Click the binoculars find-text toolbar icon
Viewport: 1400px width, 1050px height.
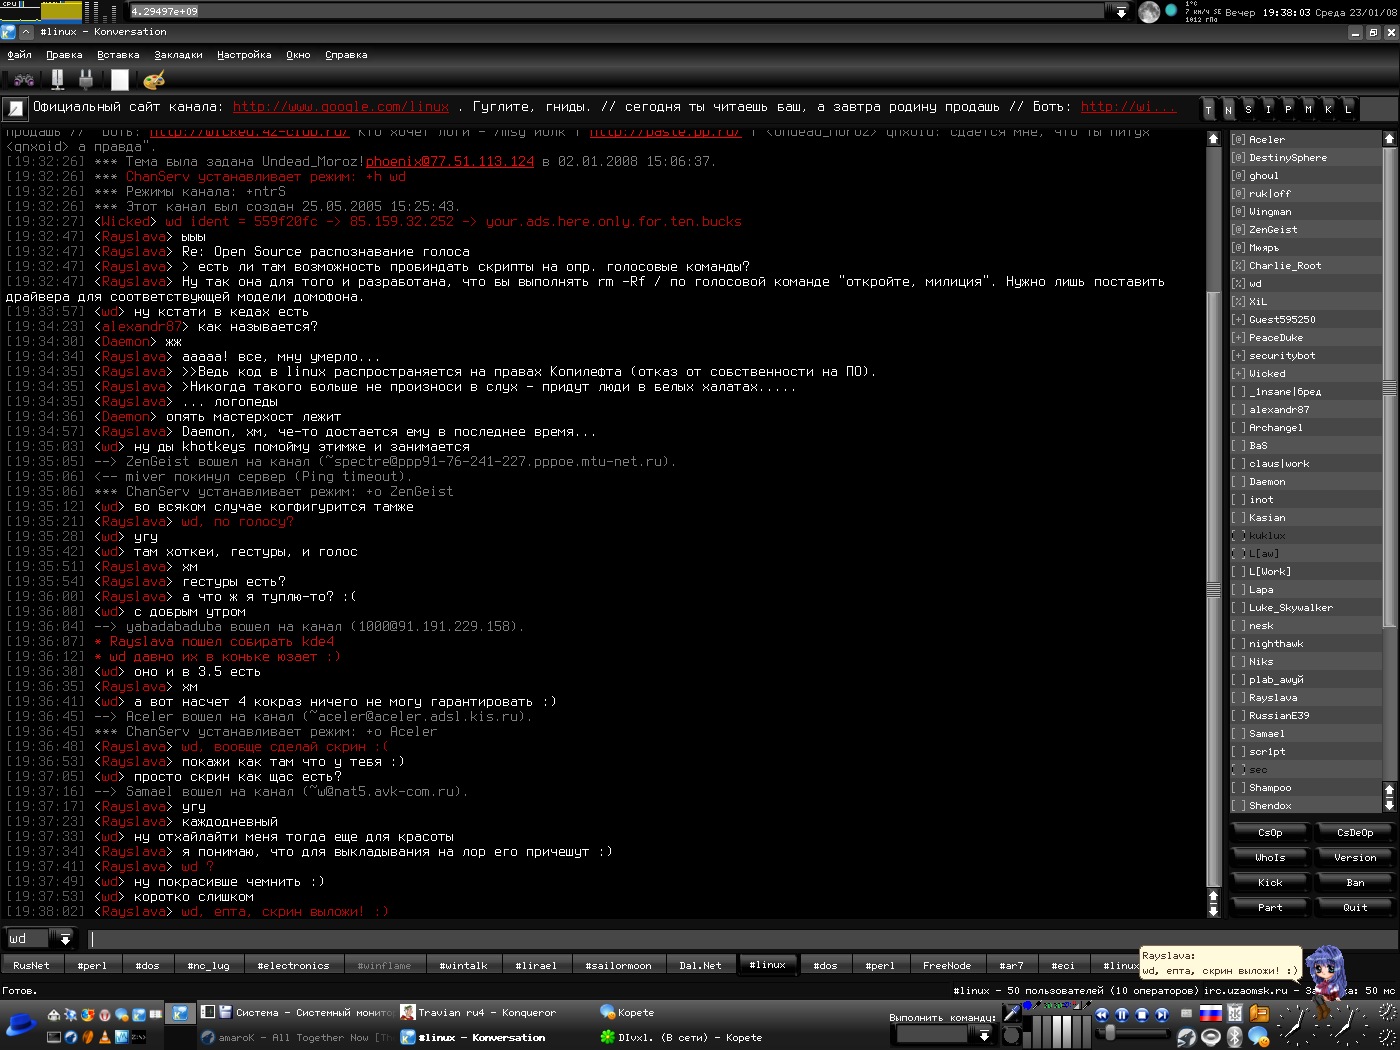(24, 79)
